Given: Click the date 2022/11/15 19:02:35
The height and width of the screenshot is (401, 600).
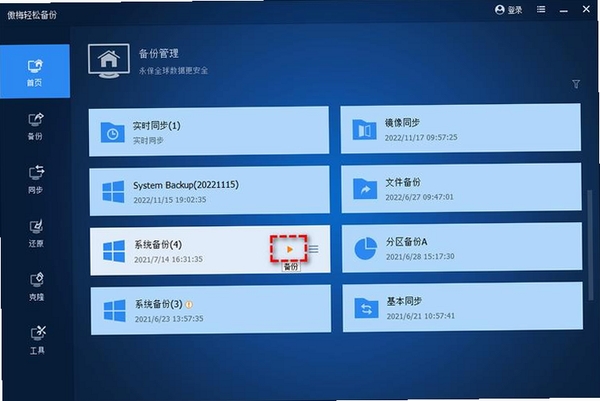Looking at the screenshot, I should (170, 200).
